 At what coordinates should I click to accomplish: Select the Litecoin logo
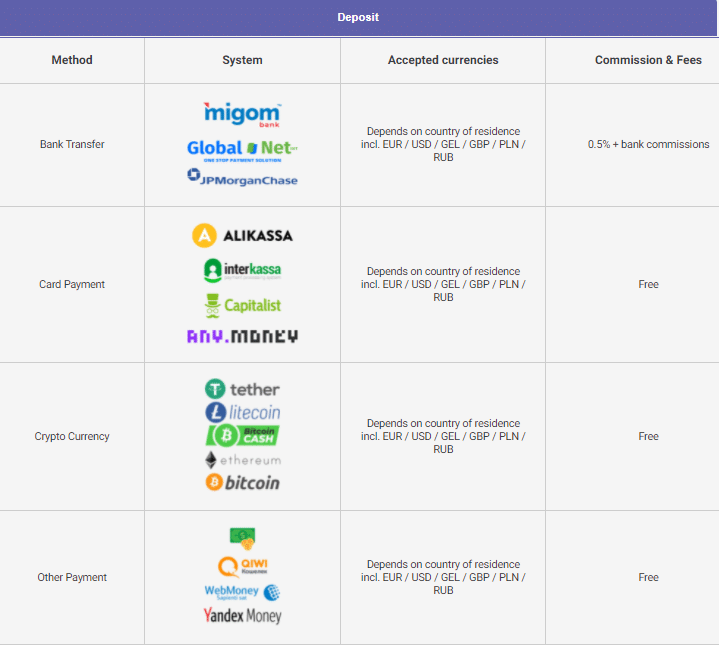pyautogui.click(x=242, y=412)
